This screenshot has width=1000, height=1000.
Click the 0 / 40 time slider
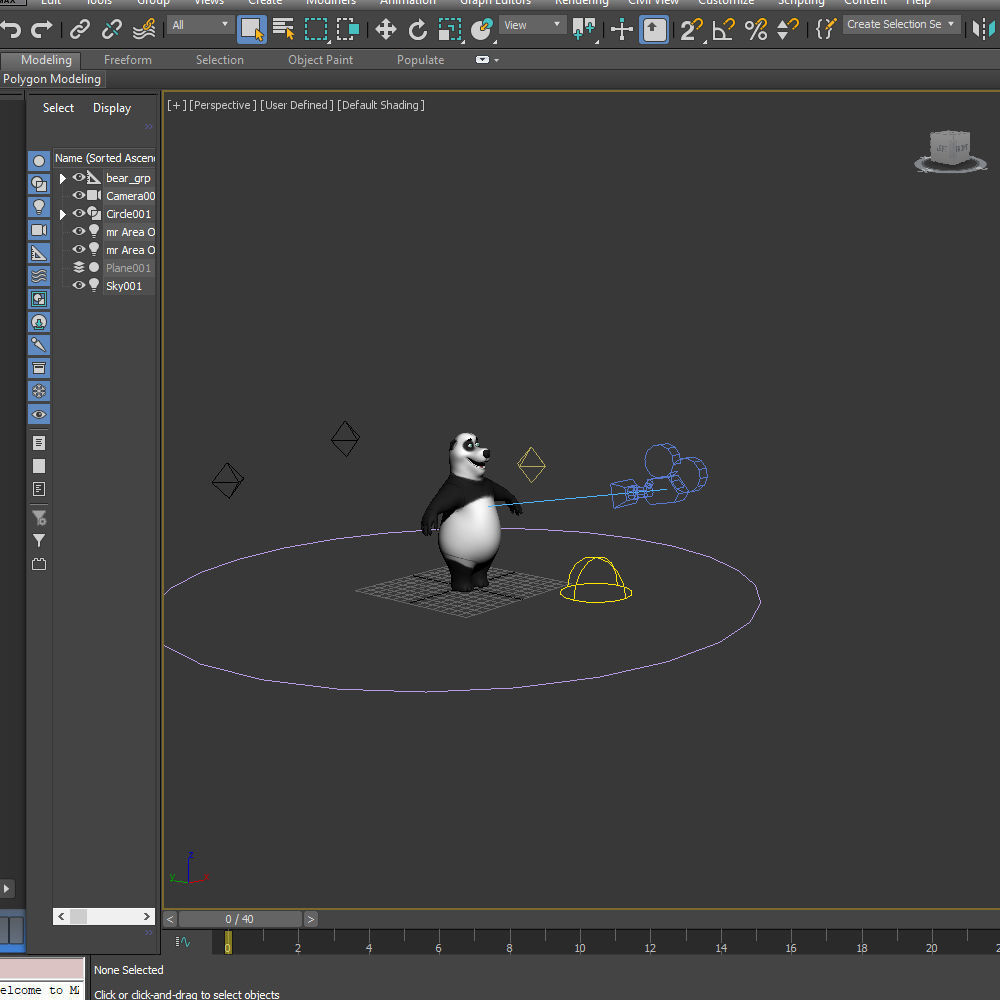tap(240, 919)
